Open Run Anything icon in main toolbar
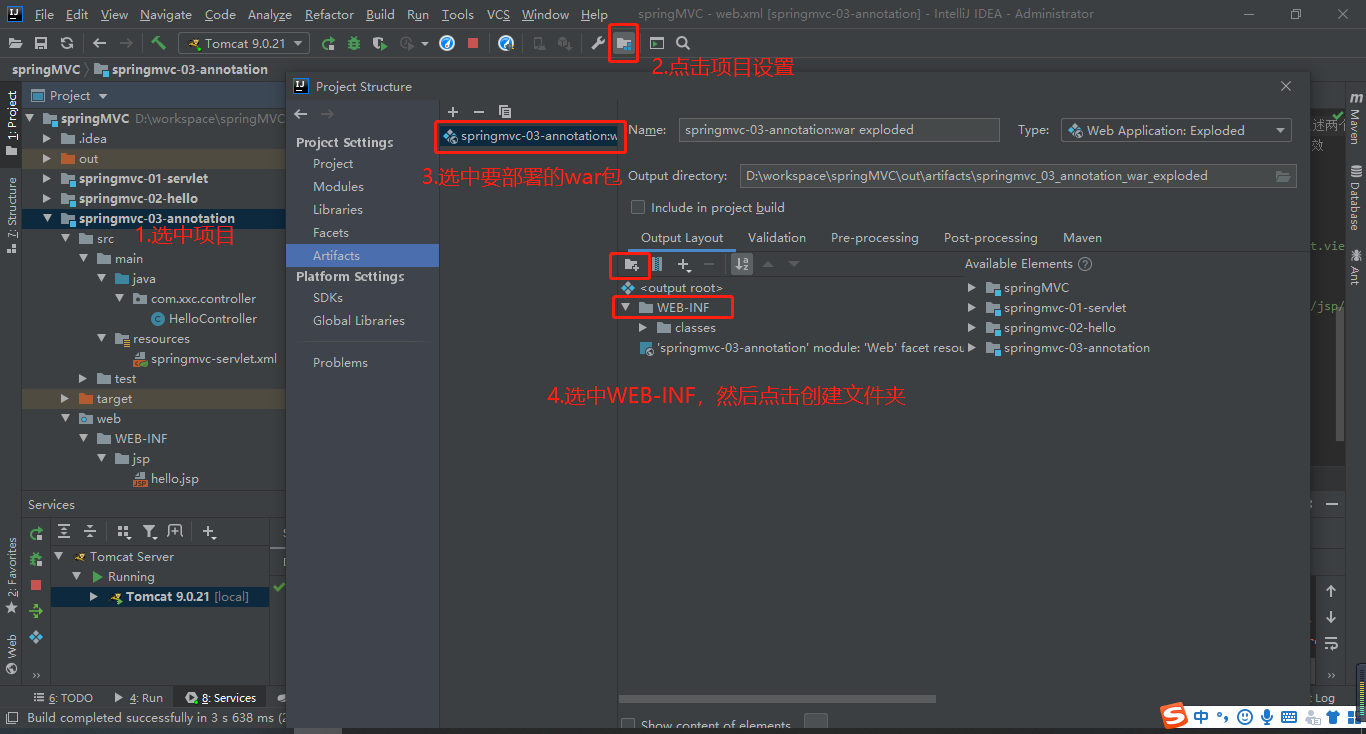 [656, 43]
